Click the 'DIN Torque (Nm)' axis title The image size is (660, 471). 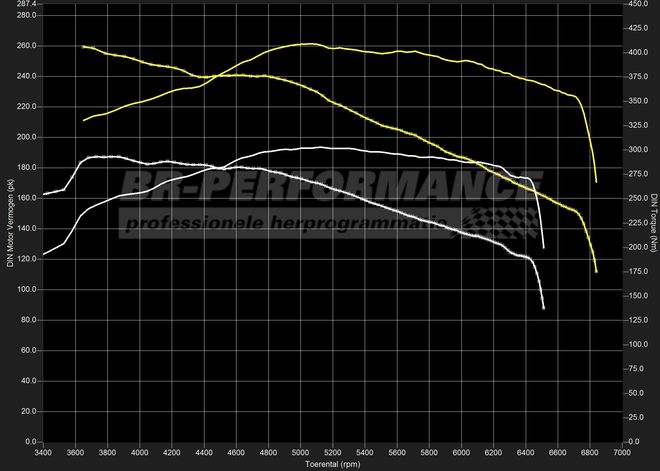pyautogui.click(x=652, y=222)
